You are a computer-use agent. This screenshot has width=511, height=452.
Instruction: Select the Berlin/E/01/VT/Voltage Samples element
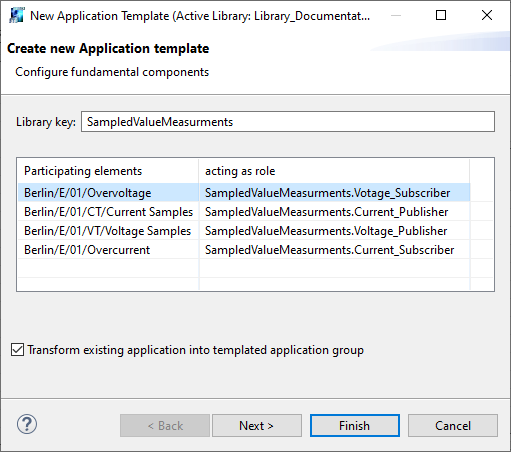[x=108, y=231]
